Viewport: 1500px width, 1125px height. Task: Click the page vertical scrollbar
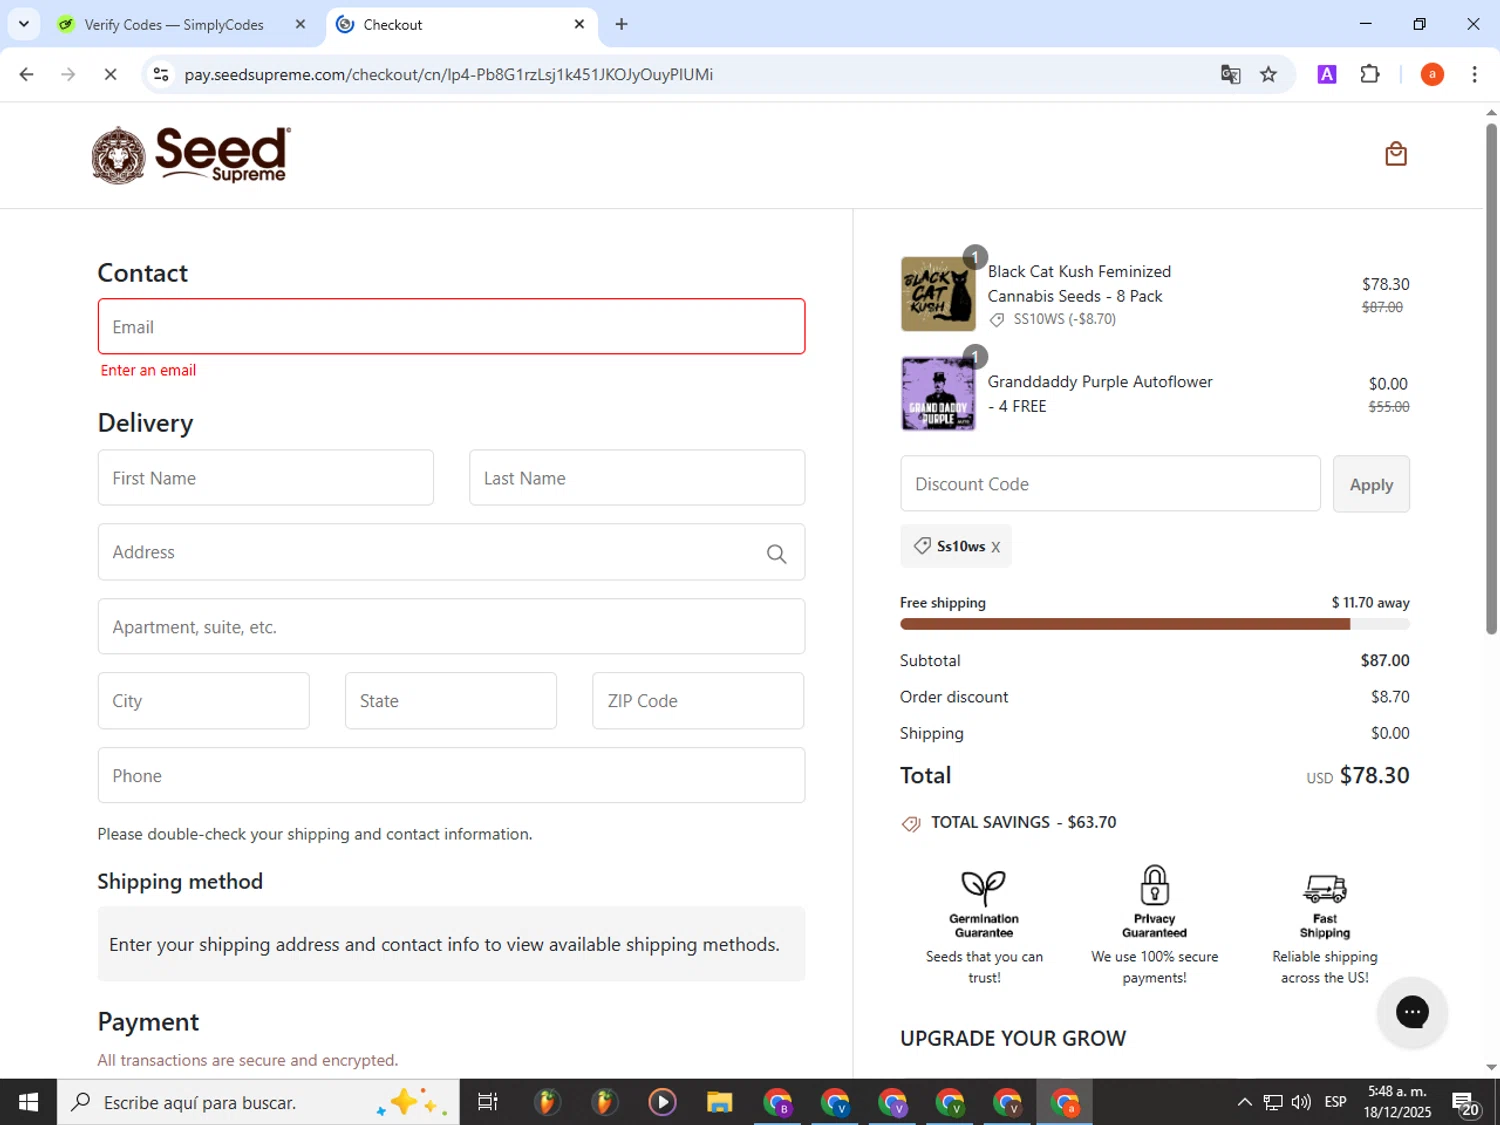pos(1491,380)
